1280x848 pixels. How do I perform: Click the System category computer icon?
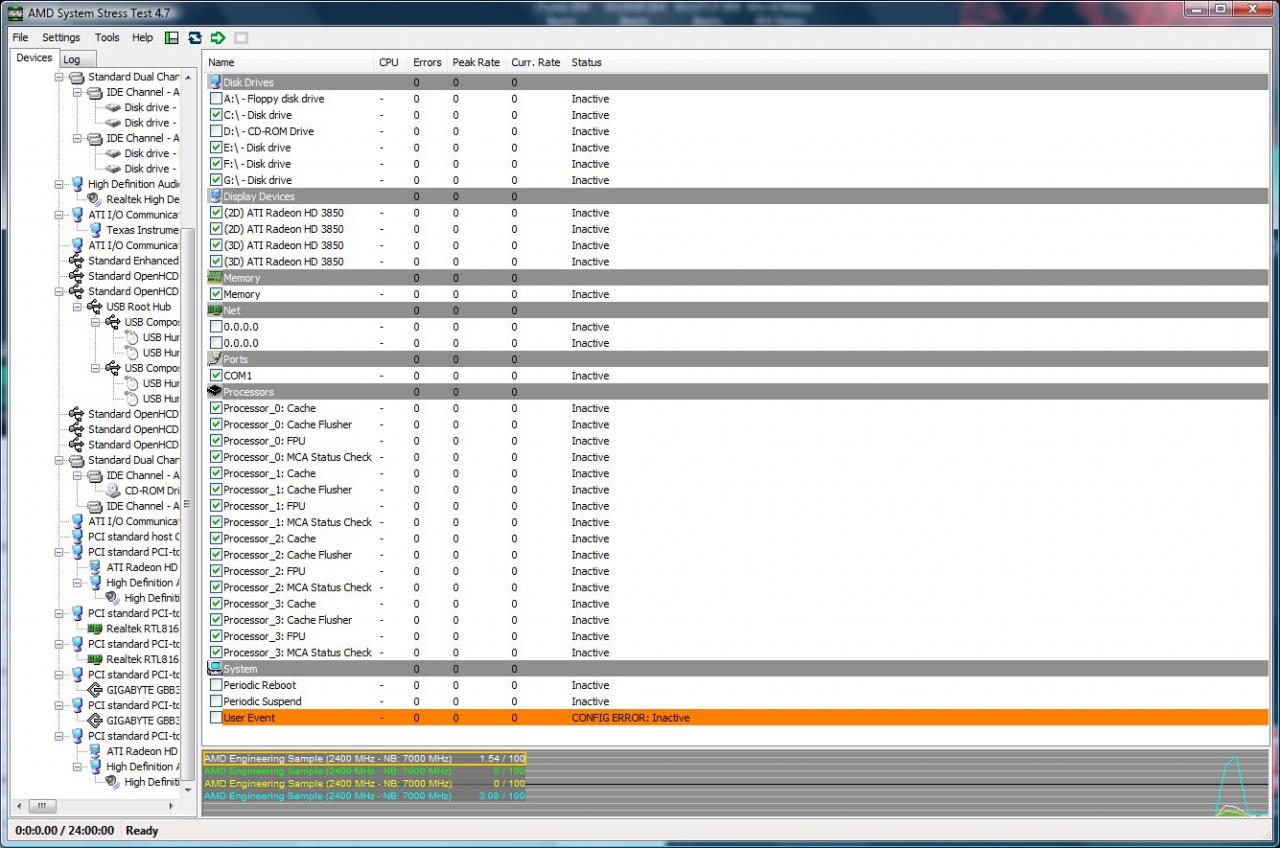point(215,669)
